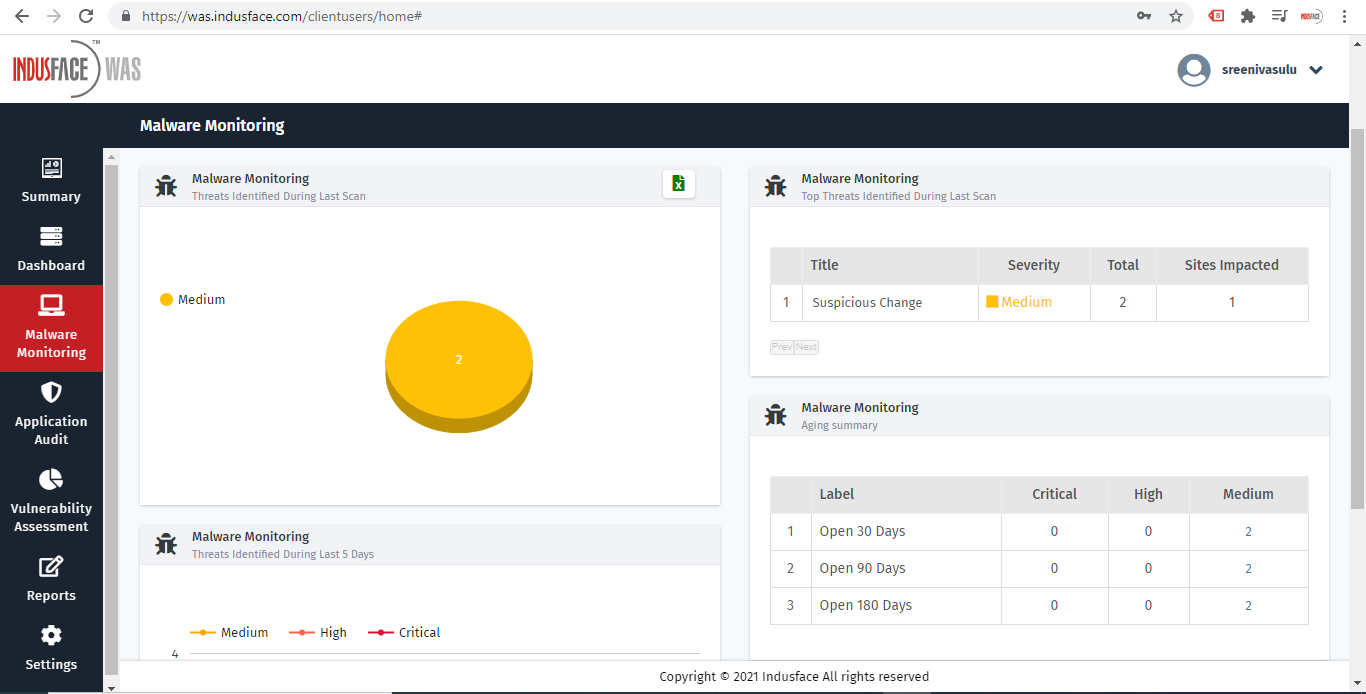Select Malware Monitoring in sidebar
1366x694 pixels.
51,328
